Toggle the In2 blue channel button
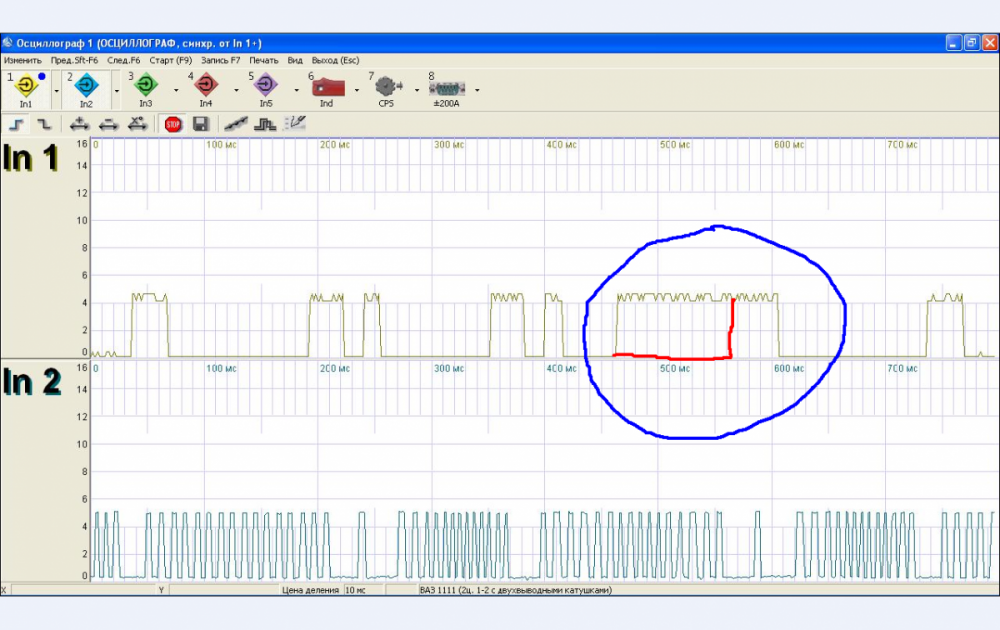 [x=86, y=87]
